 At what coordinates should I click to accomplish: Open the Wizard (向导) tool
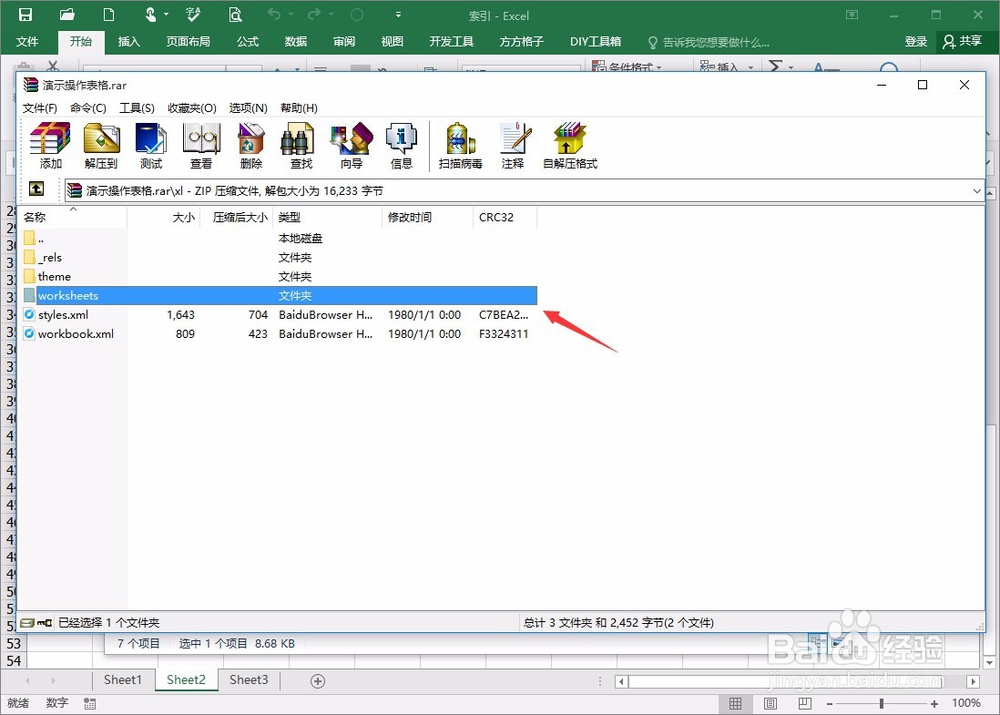tap(351, 146)
